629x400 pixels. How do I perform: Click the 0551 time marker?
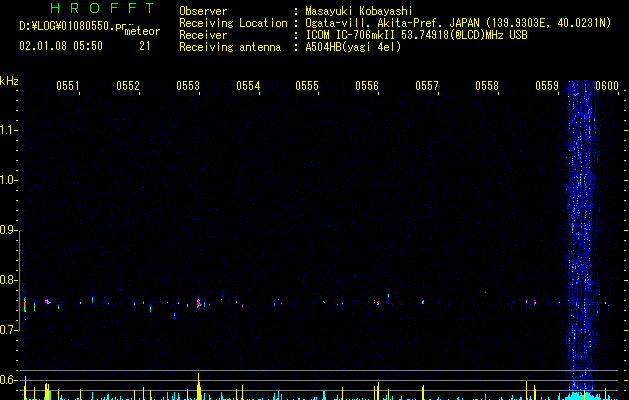[x=67, y=86]
